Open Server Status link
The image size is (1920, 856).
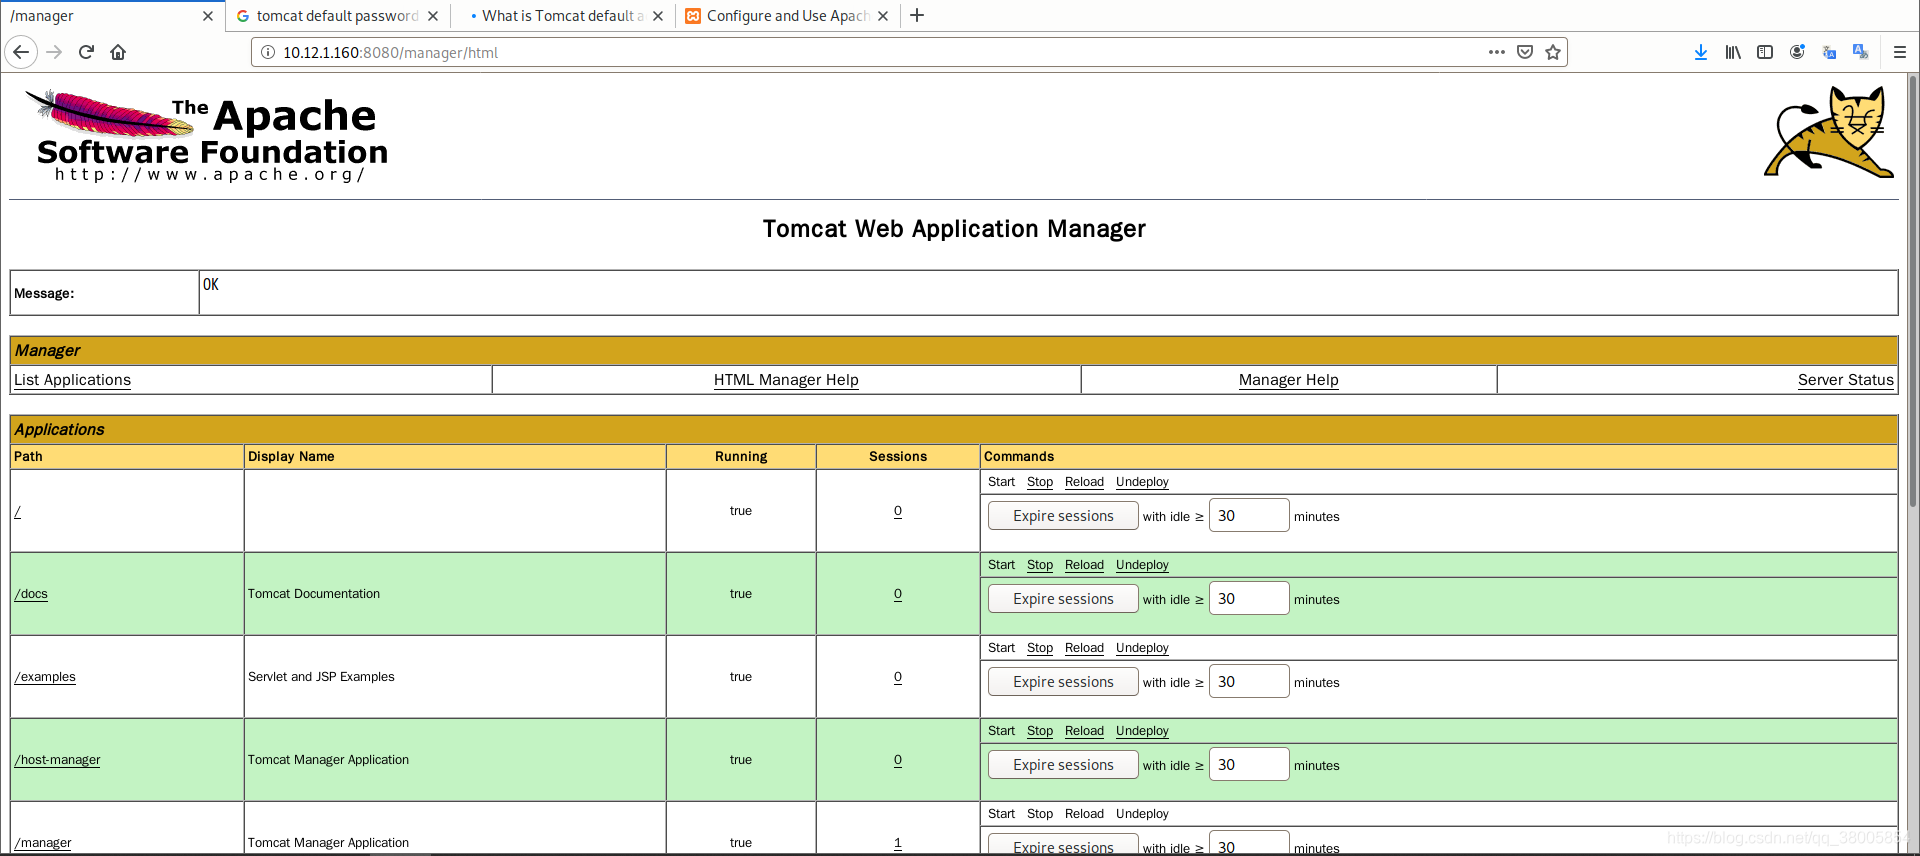coord(1845,380)
